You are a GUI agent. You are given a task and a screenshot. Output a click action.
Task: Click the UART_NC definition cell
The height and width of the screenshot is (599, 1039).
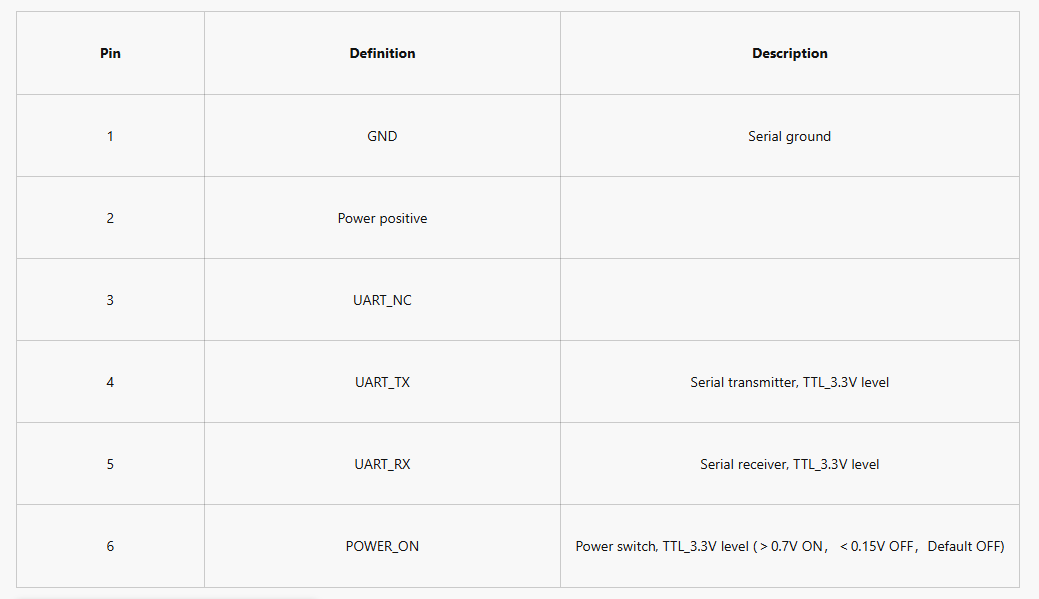click(382, 300)
